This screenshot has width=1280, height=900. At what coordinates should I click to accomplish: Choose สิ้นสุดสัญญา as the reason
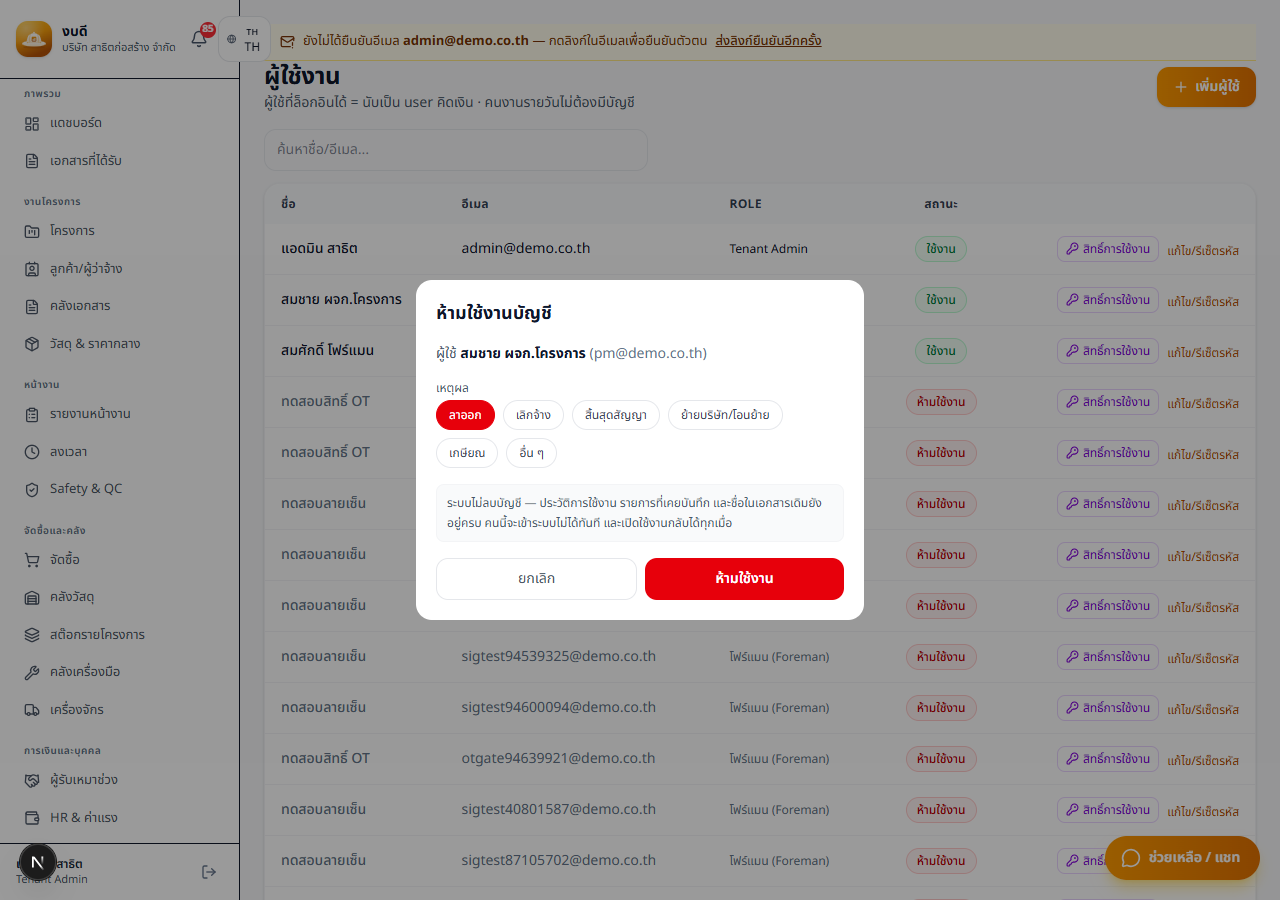click(x=616, y=415)
